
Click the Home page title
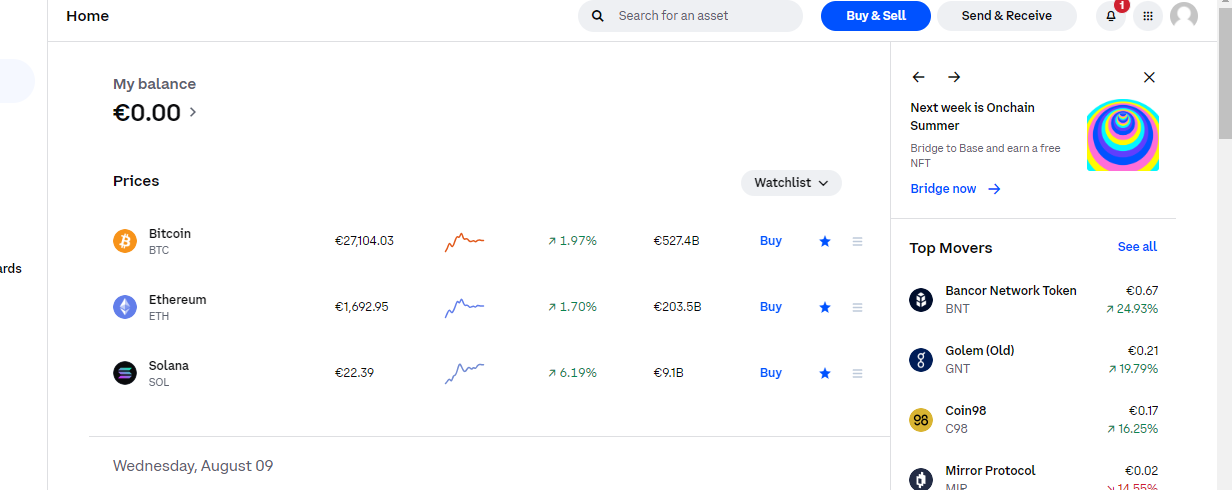88,16
